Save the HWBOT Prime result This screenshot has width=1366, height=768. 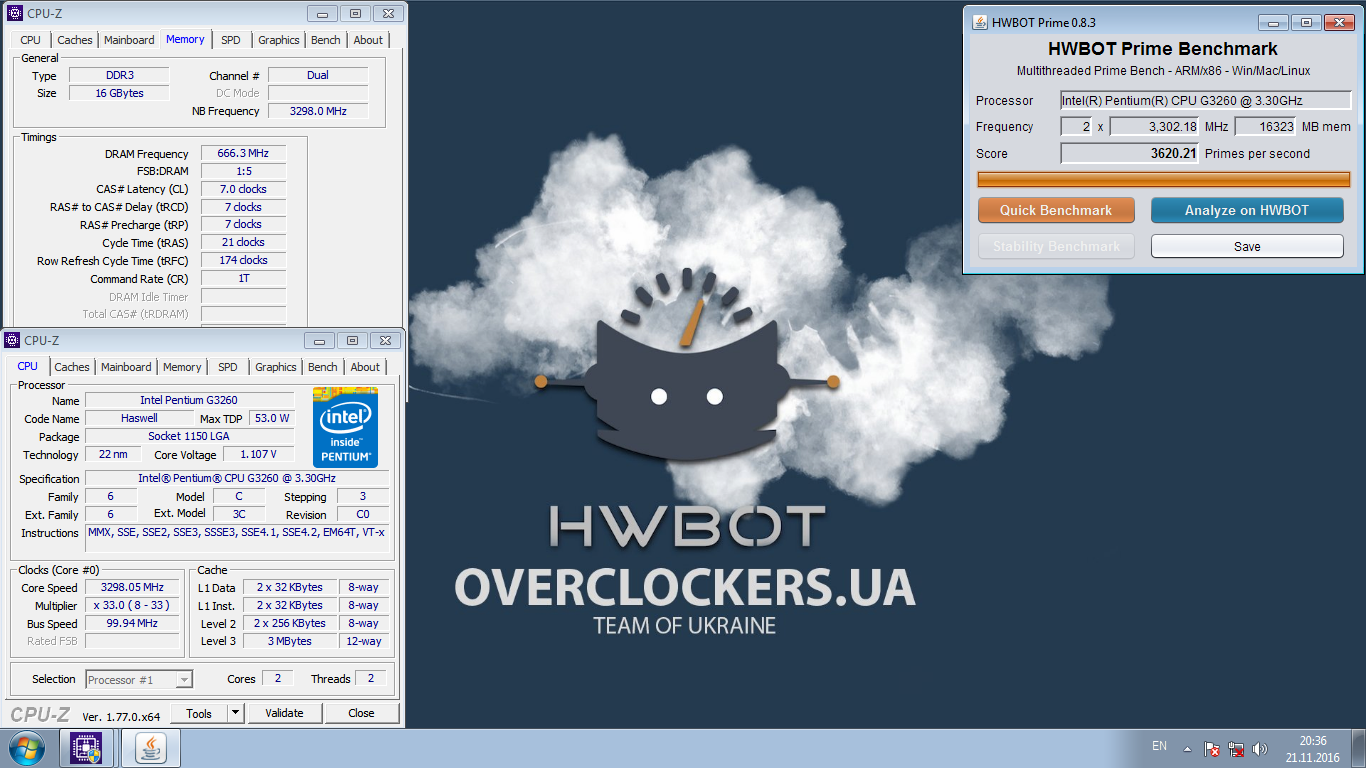[1247, 246]
